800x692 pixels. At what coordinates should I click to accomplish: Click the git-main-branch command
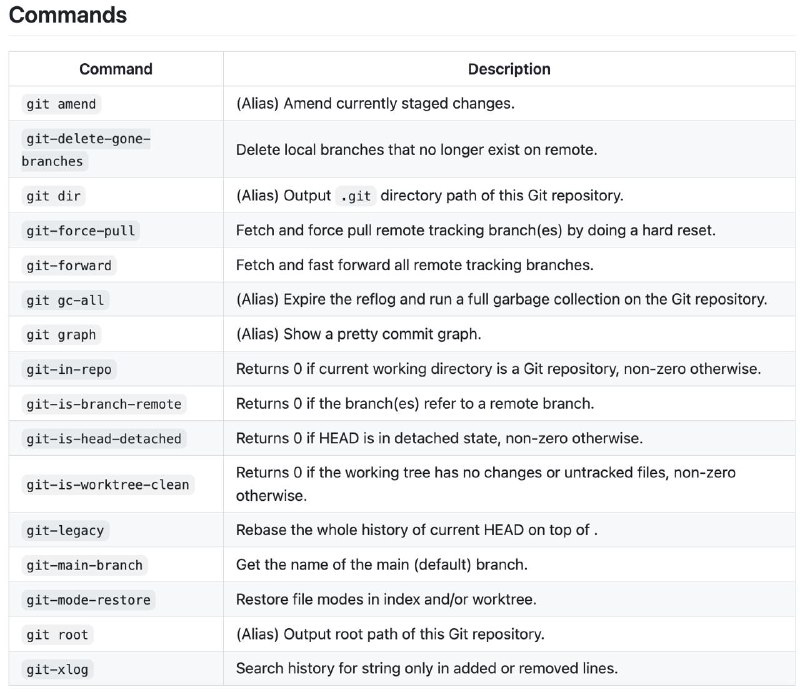pyautogui.click(x=85, y=565)
